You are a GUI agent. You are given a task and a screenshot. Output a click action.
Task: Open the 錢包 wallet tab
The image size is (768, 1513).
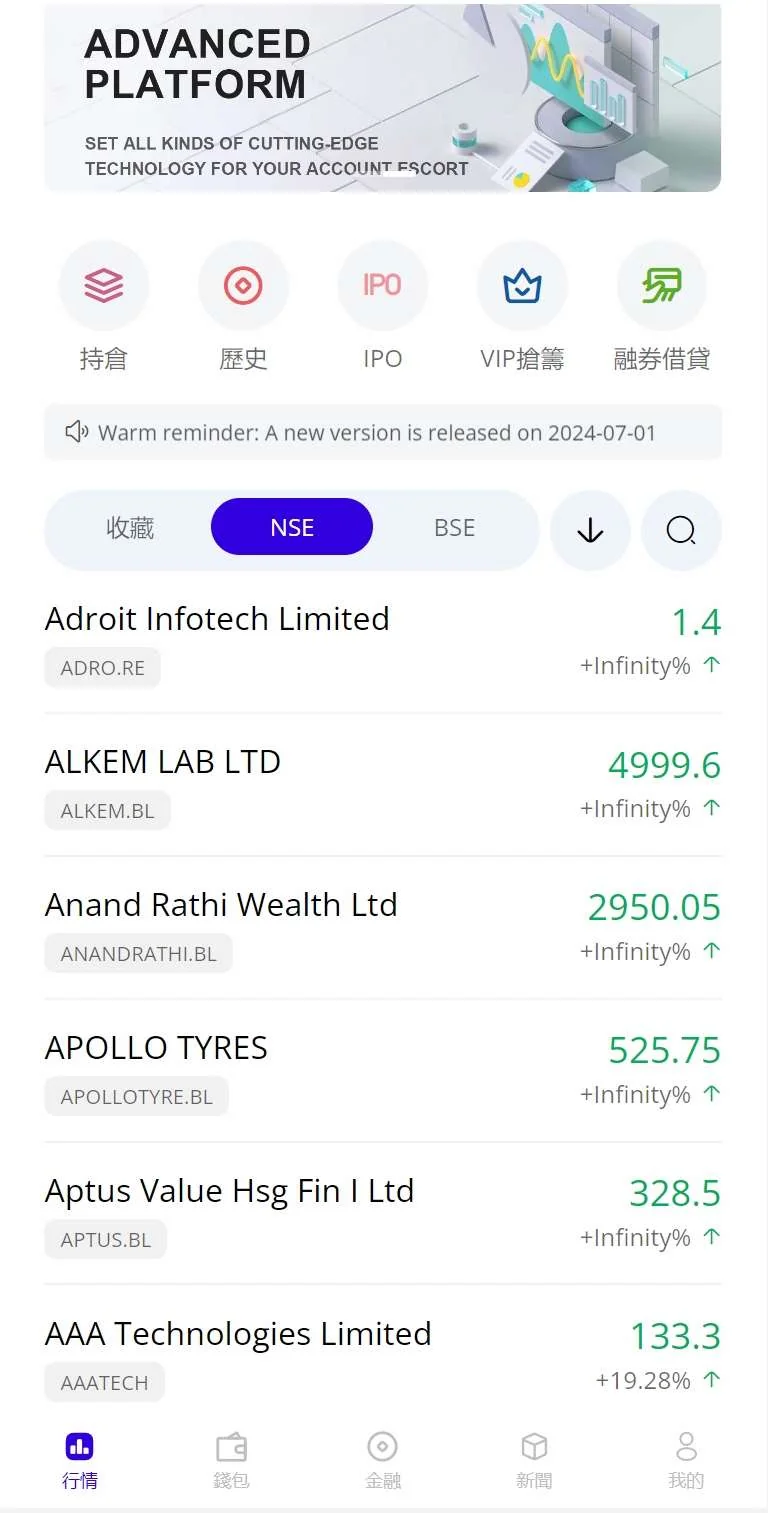click(231, 1460)
